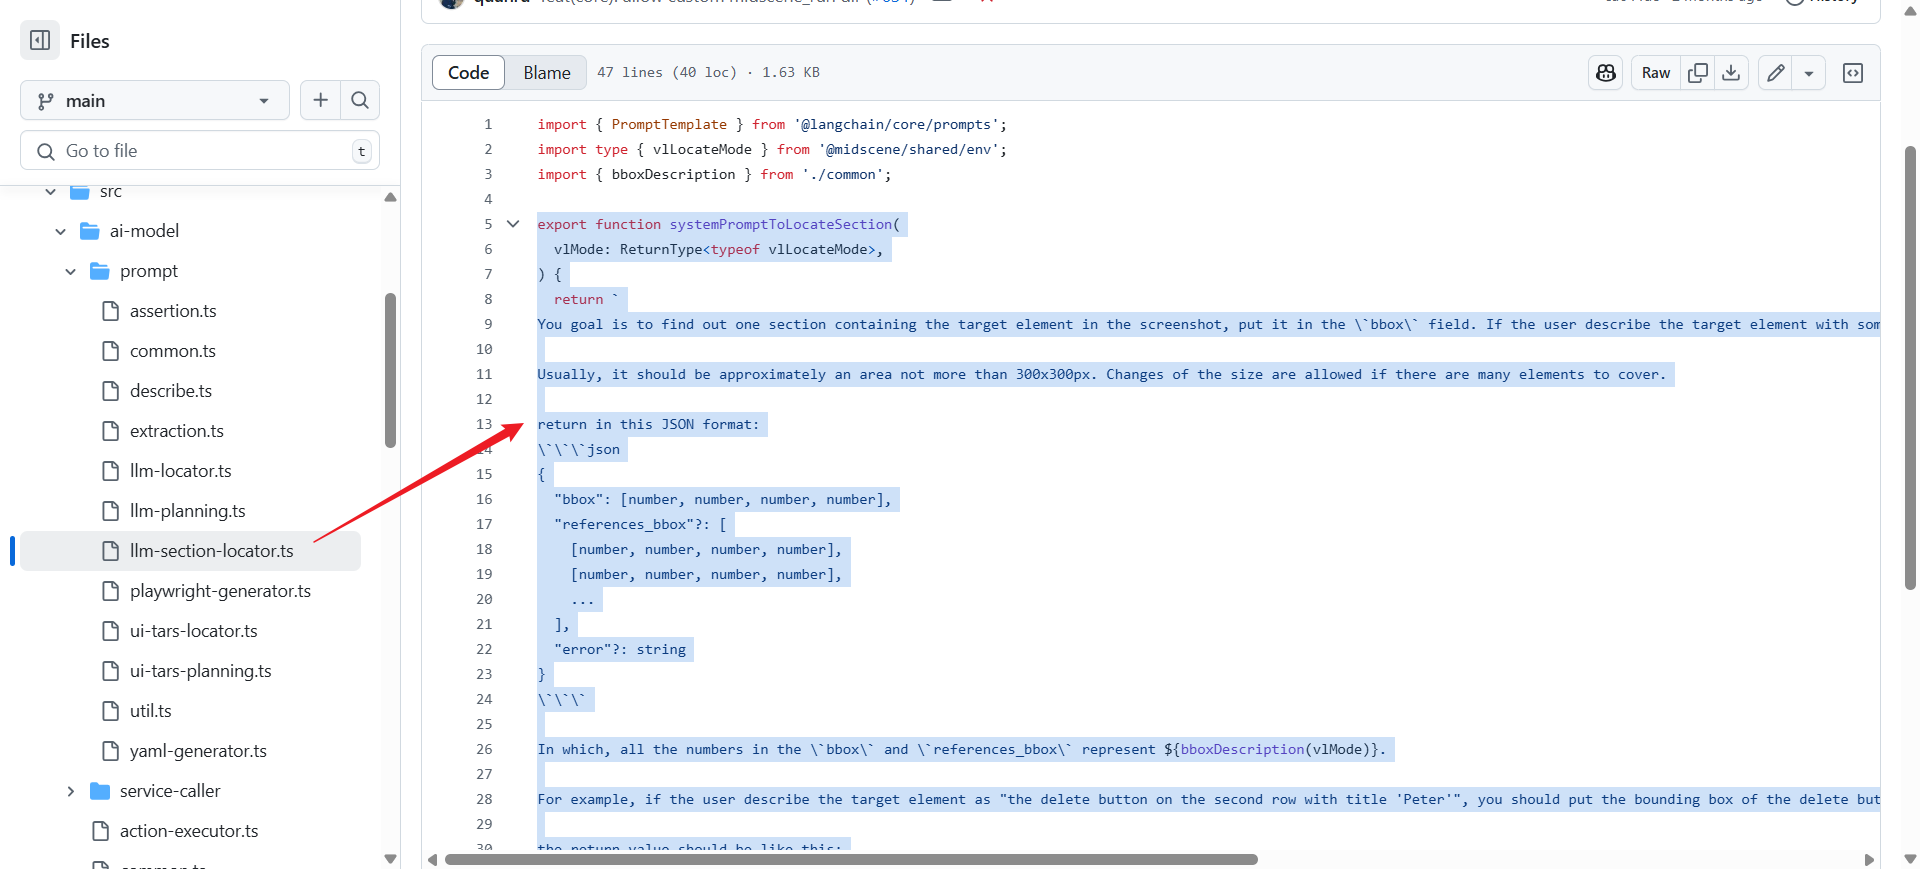
Task: Open describe.ts file
Action: 171,391
